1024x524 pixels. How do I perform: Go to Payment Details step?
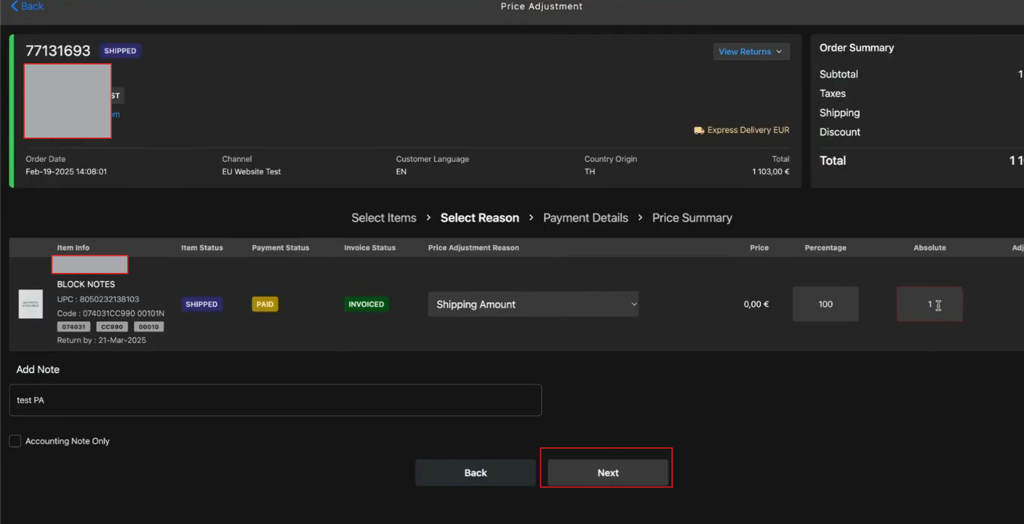coord(585,218)
